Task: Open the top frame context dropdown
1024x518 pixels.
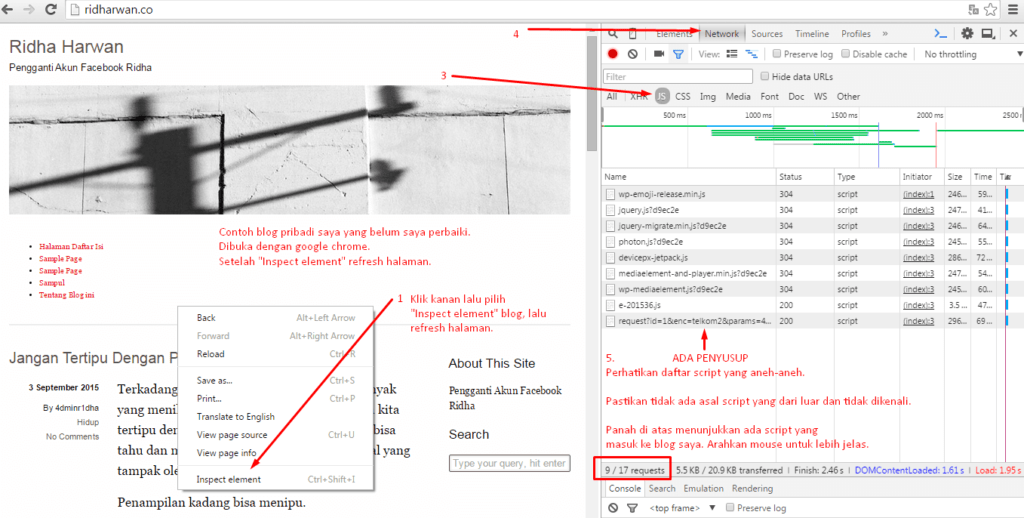Action: pyautogui.click(x=682, y=508)
